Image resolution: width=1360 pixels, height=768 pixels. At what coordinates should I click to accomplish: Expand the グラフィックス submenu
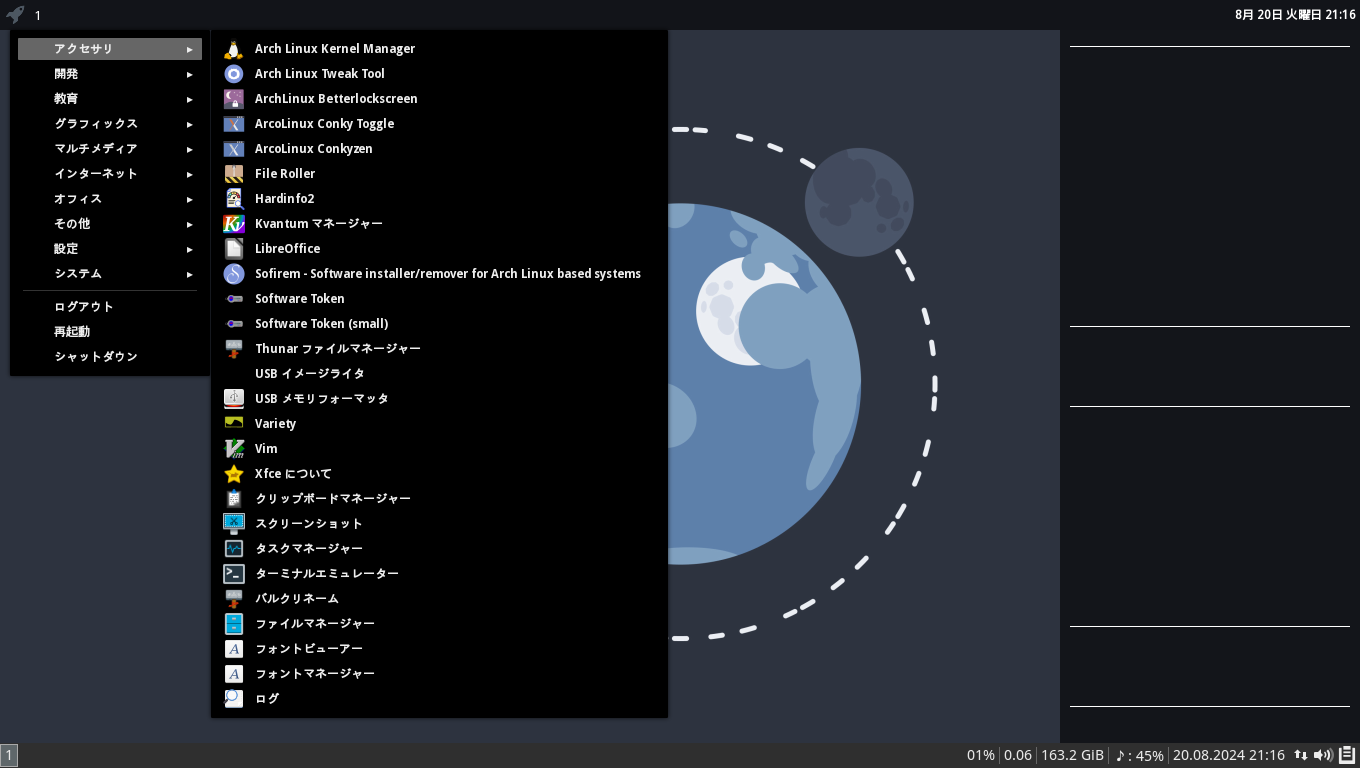[x=96, y=123]
